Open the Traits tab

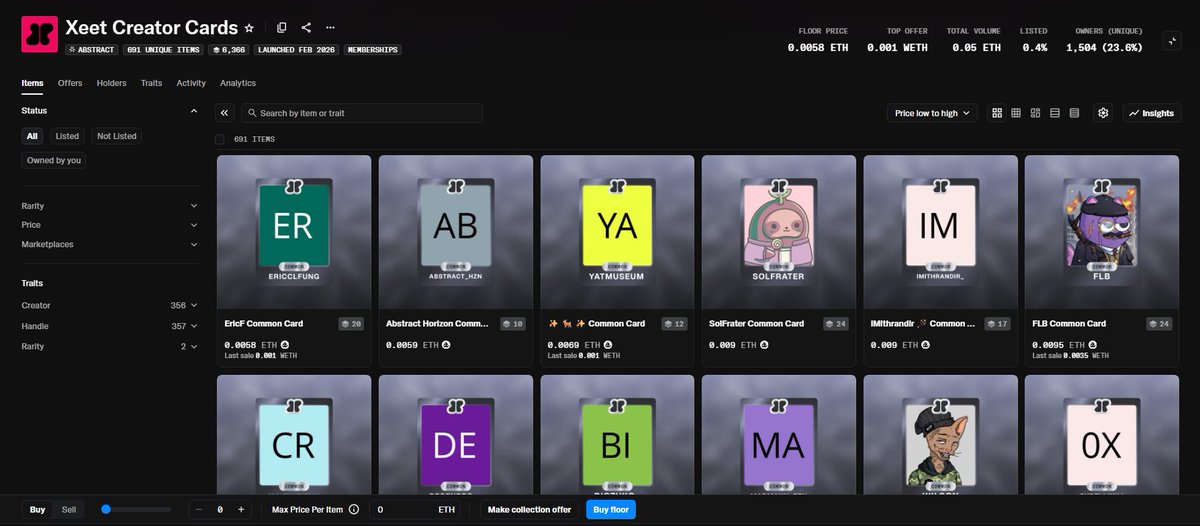click(151, 83)
